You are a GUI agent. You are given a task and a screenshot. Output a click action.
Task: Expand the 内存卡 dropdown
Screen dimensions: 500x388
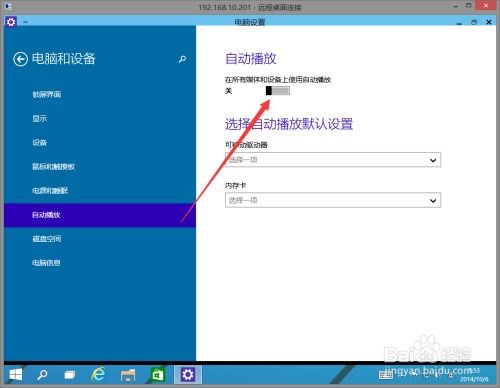coord(333,200)
